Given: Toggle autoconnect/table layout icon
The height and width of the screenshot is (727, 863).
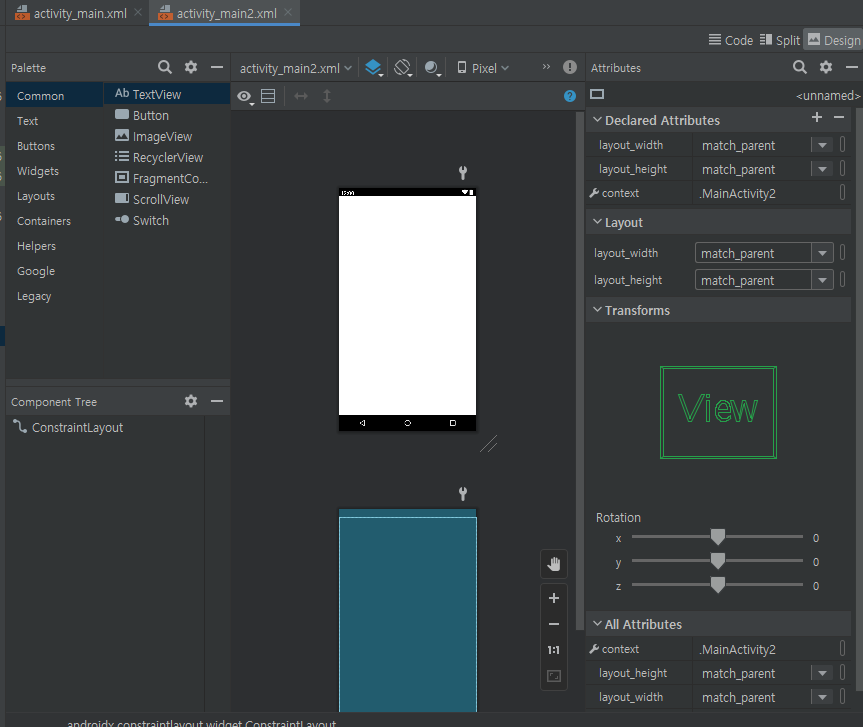Looking at the screenshot, I should tap(268, 96).
